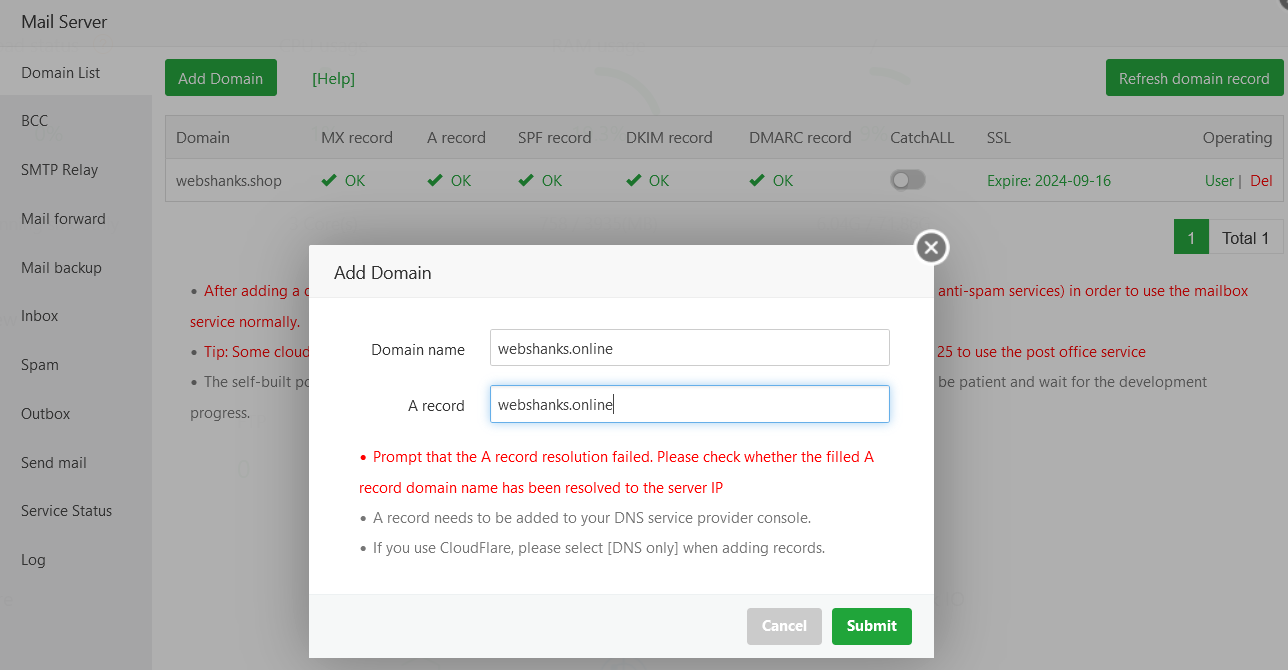Click the green Add Domain button
Image resolution: width=1288 pixels, height=670 pixels.
pos(220,78)
